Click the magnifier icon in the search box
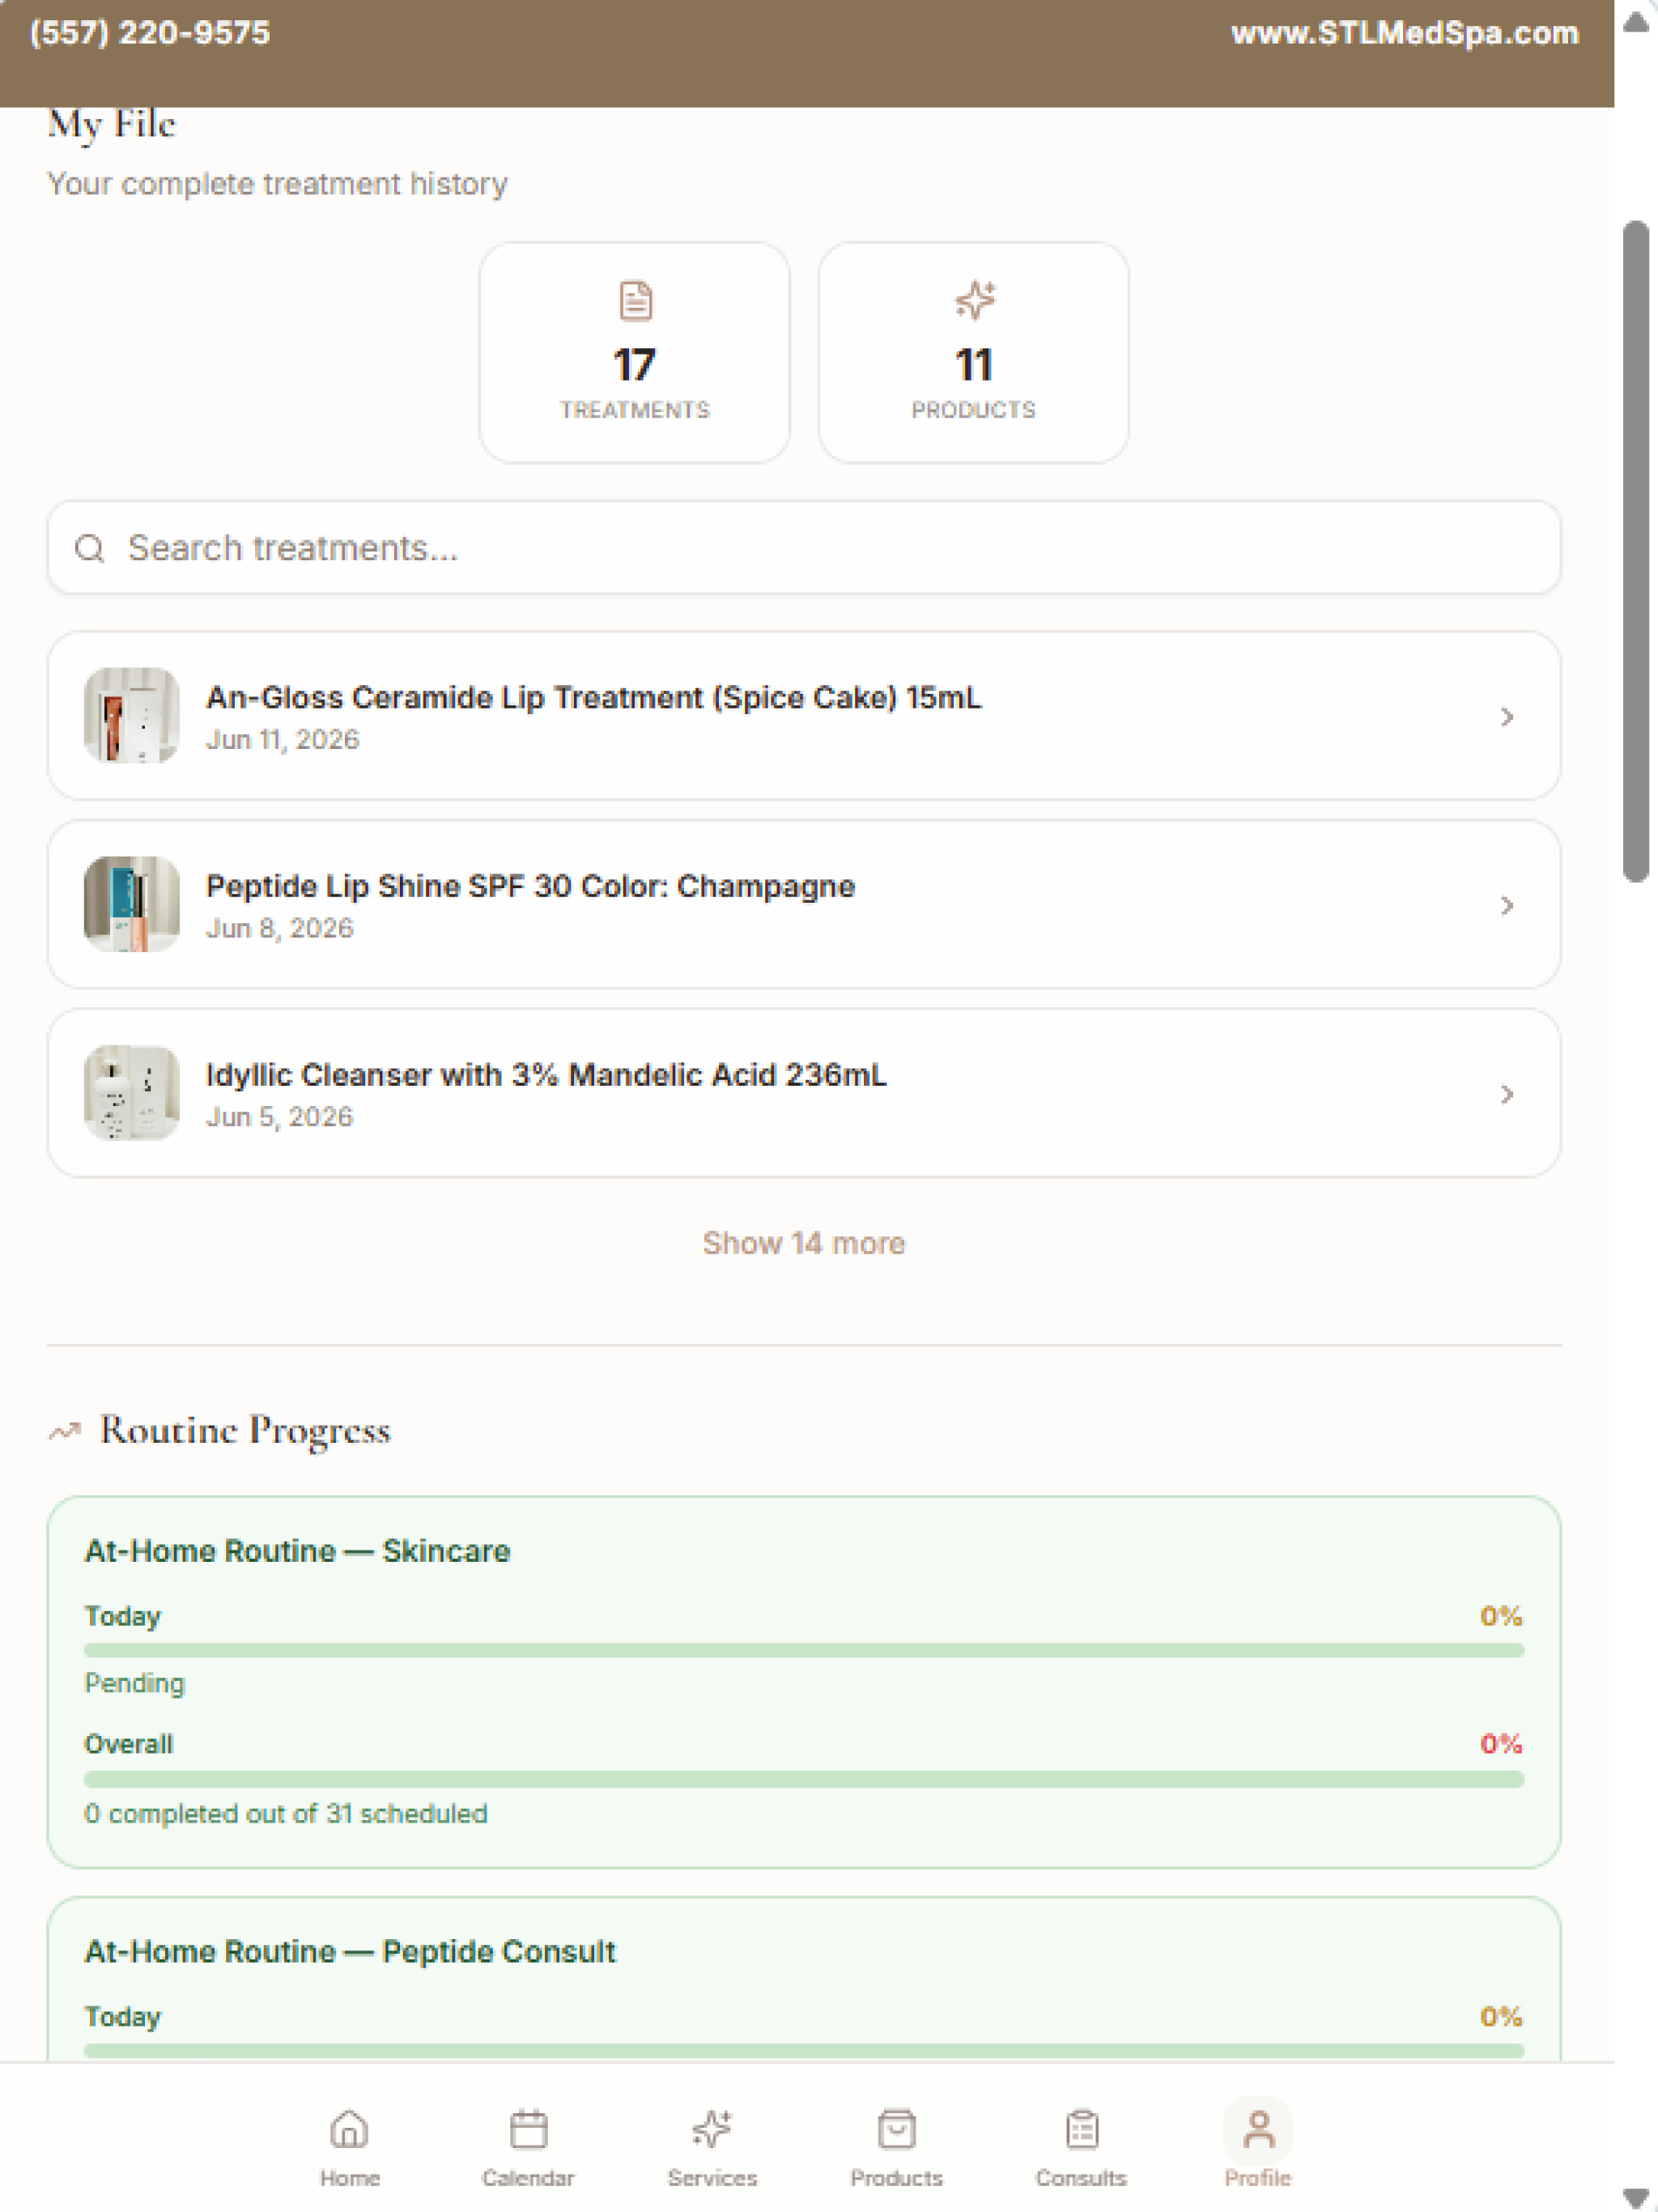Viewport: 1658px width, 2212px height. coord(90,548)
